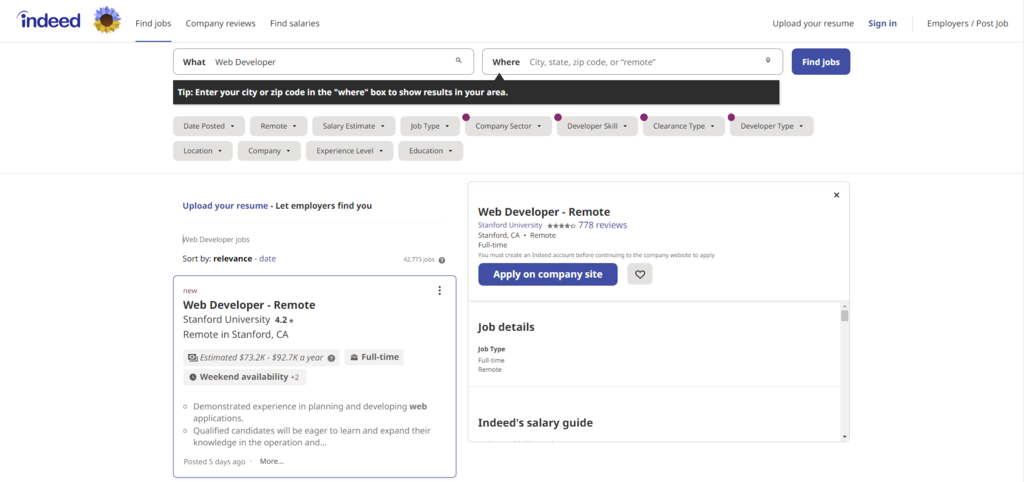
Task: Click the sunflower icon beside the logo
Action: [106, 20]
